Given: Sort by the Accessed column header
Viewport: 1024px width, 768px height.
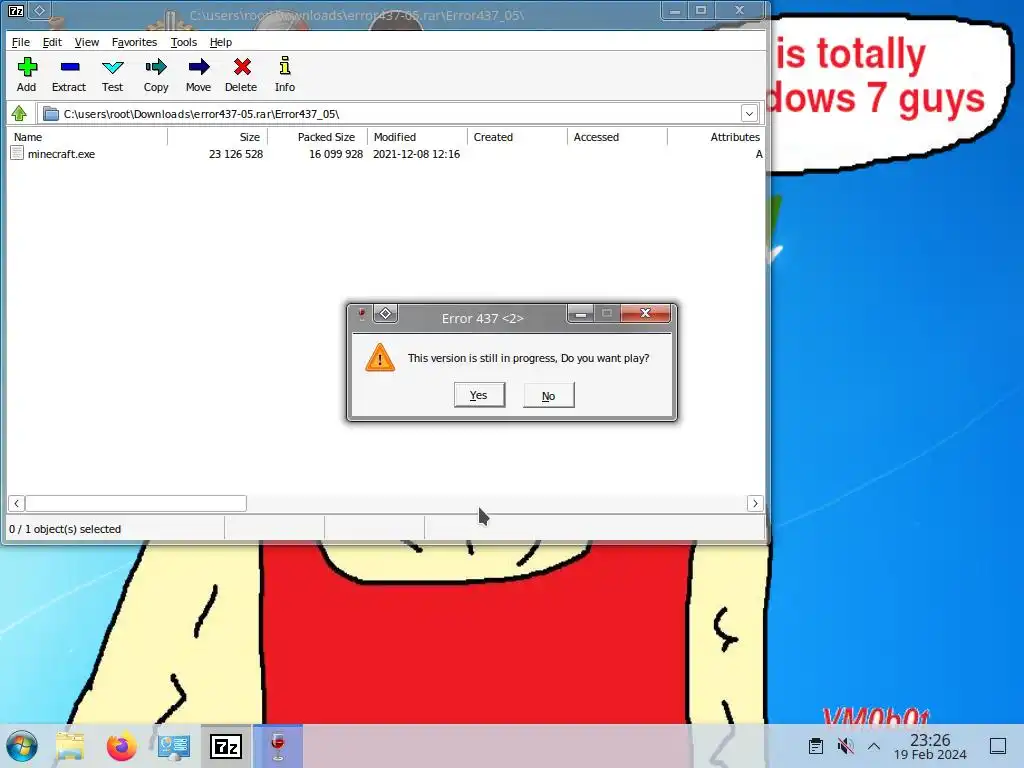Looking at the screenshot, I should tap(618, 137).
